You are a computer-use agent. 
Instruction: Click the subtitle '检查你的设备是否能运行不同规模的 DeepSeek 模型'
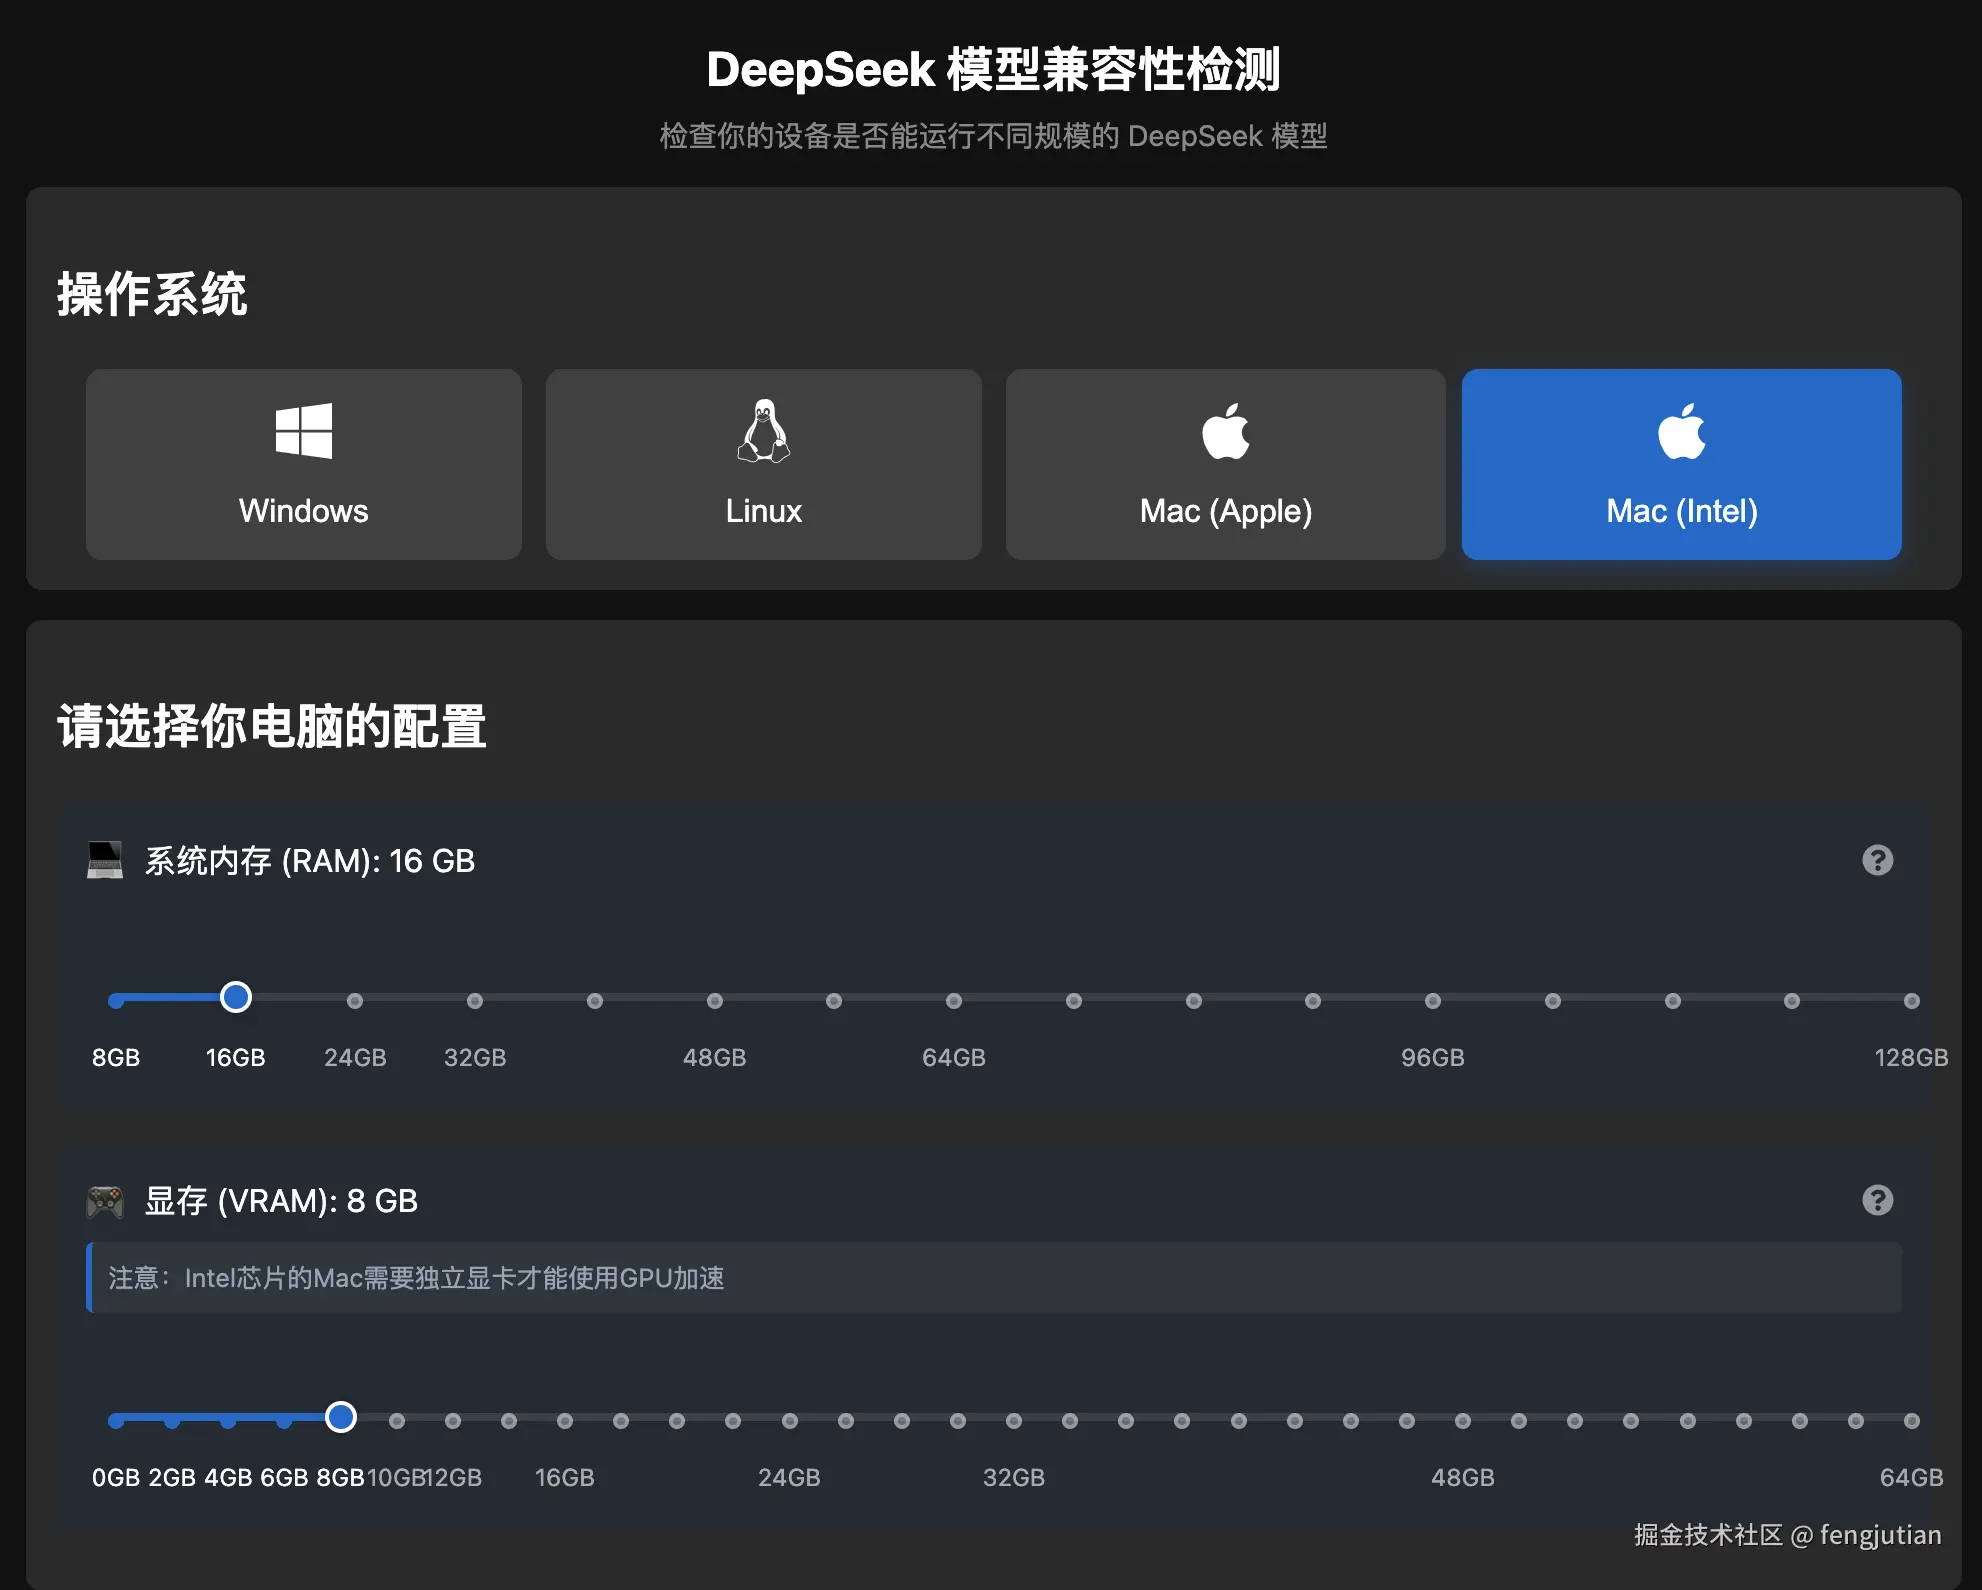click(993, 136)
